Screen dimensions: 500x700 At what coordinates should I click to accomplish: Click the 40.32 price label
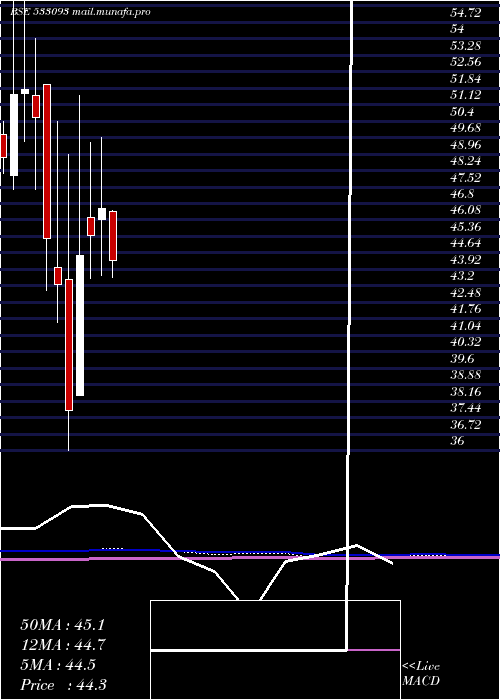coord(466,342)
